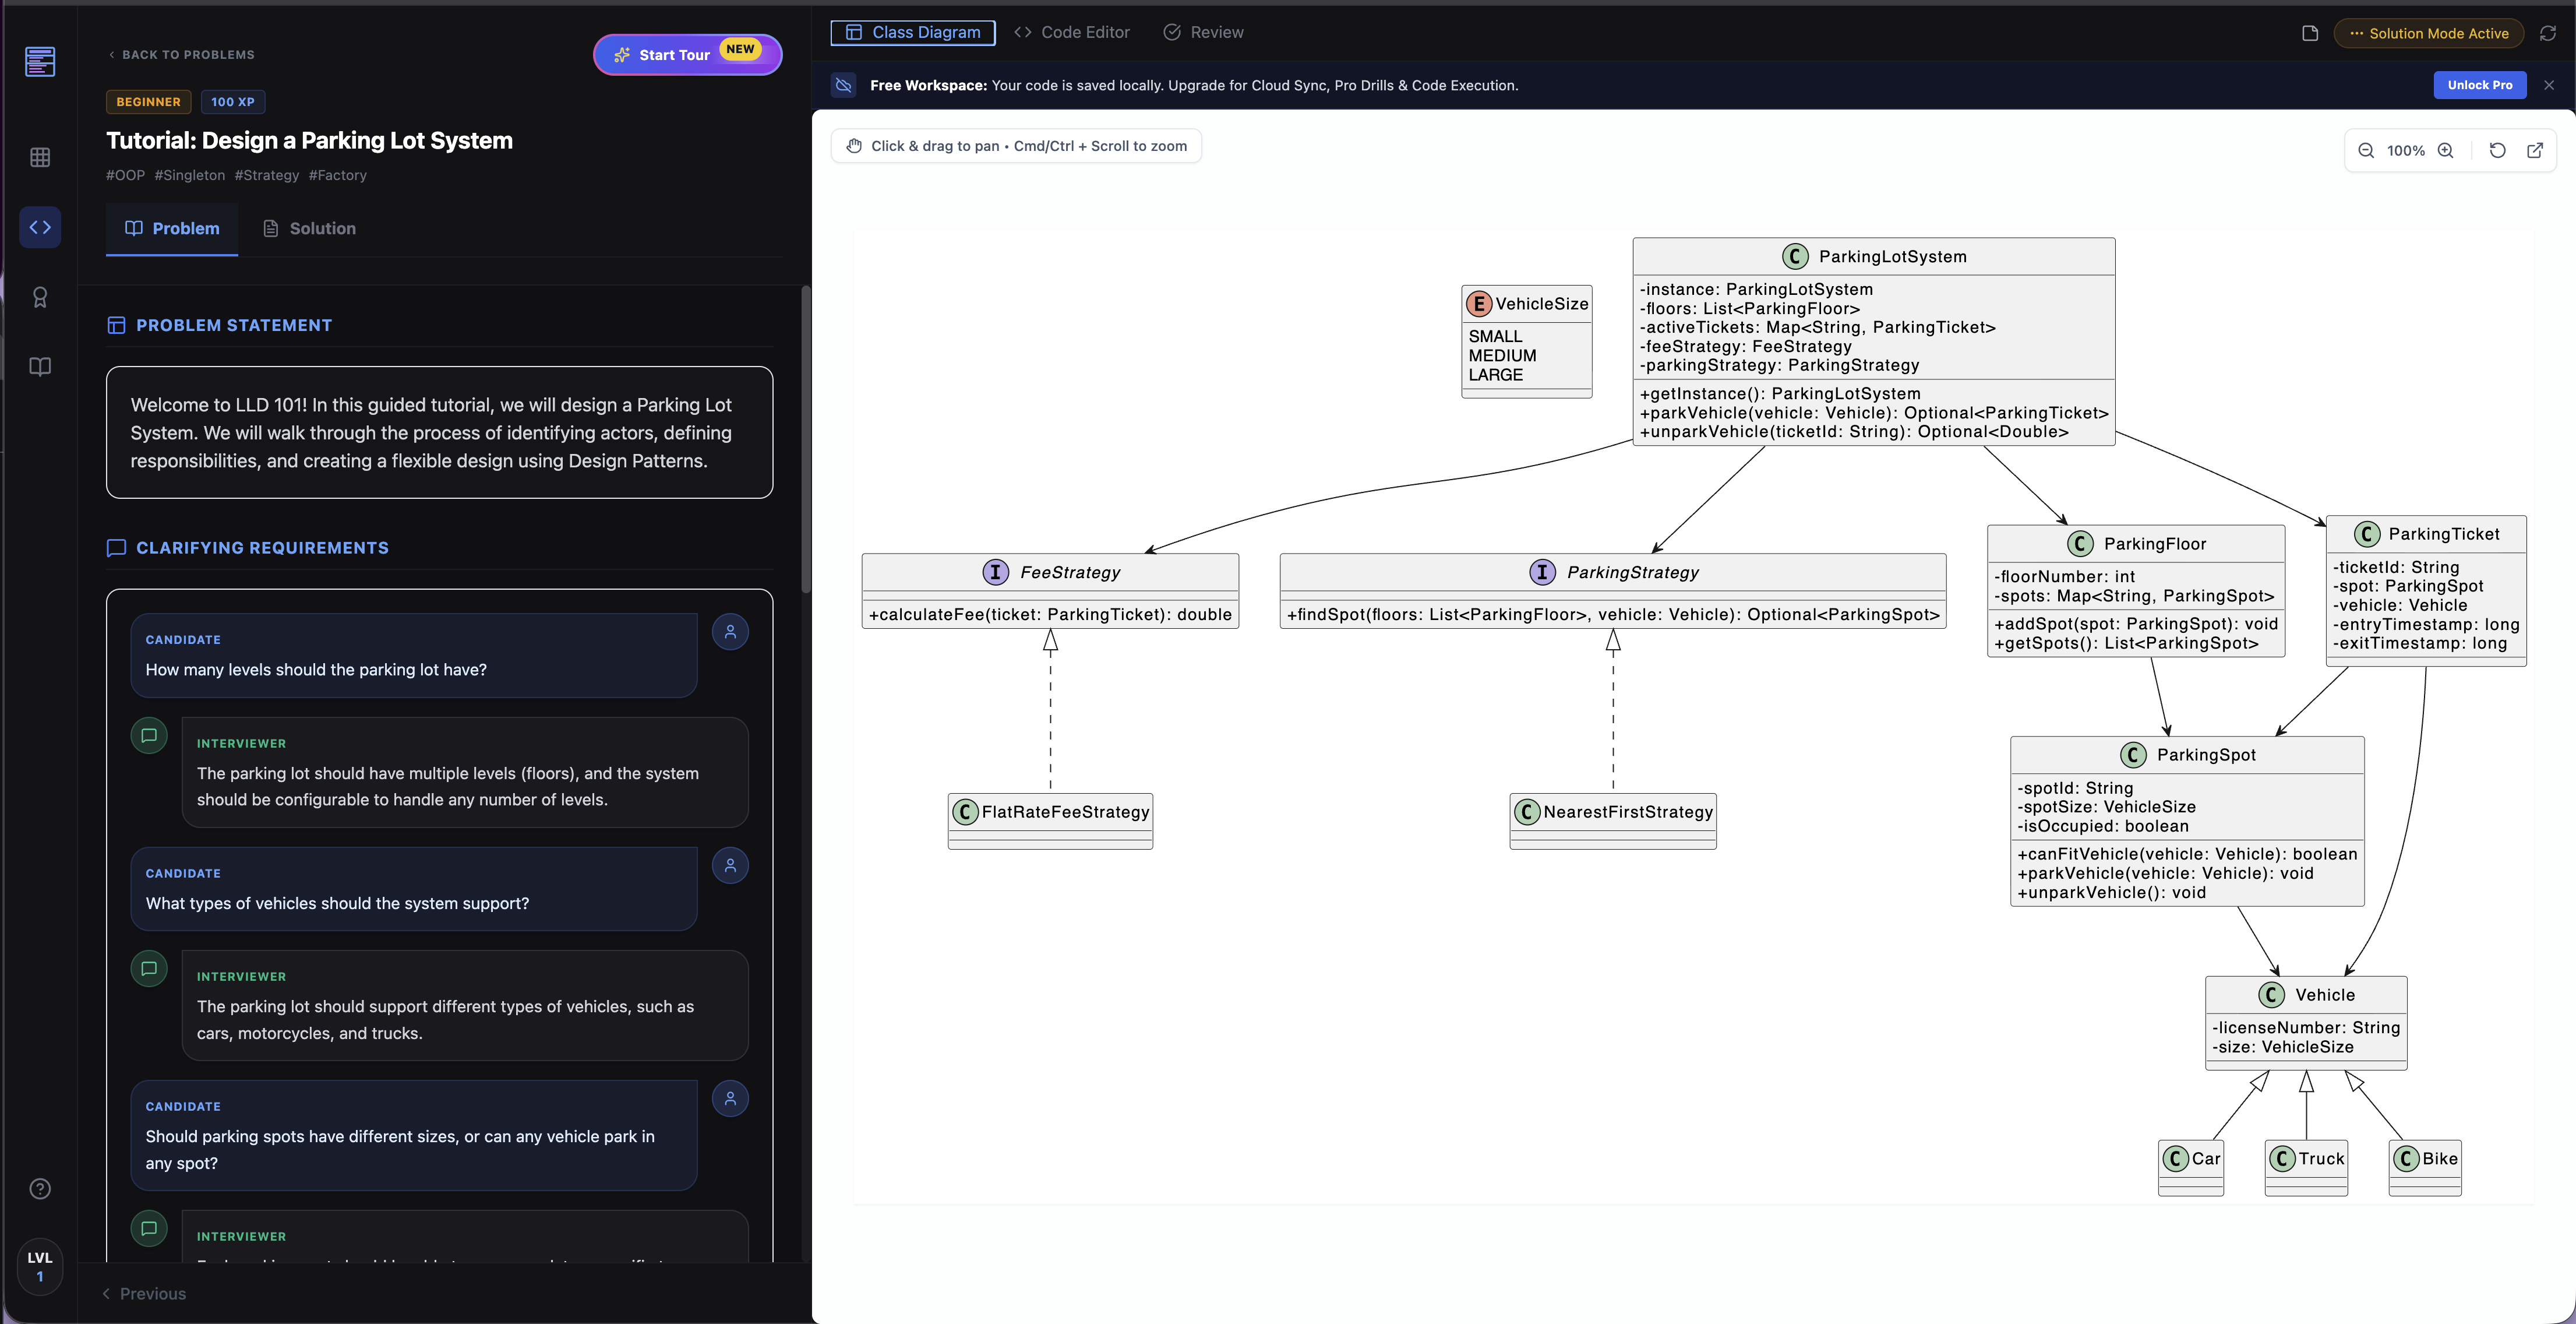Click the FeeStrategy interface icon
This screenshot has width=2576, height=1324.
click(995, 572)
